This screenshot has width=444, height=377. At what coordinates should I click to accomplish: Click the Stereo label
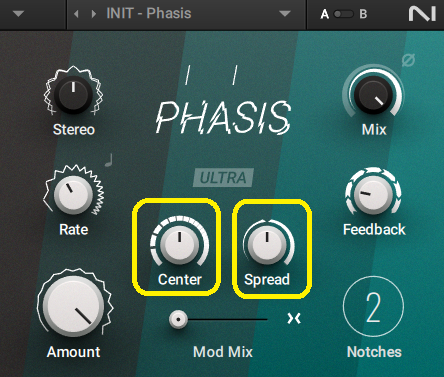[x=74, y=130]
